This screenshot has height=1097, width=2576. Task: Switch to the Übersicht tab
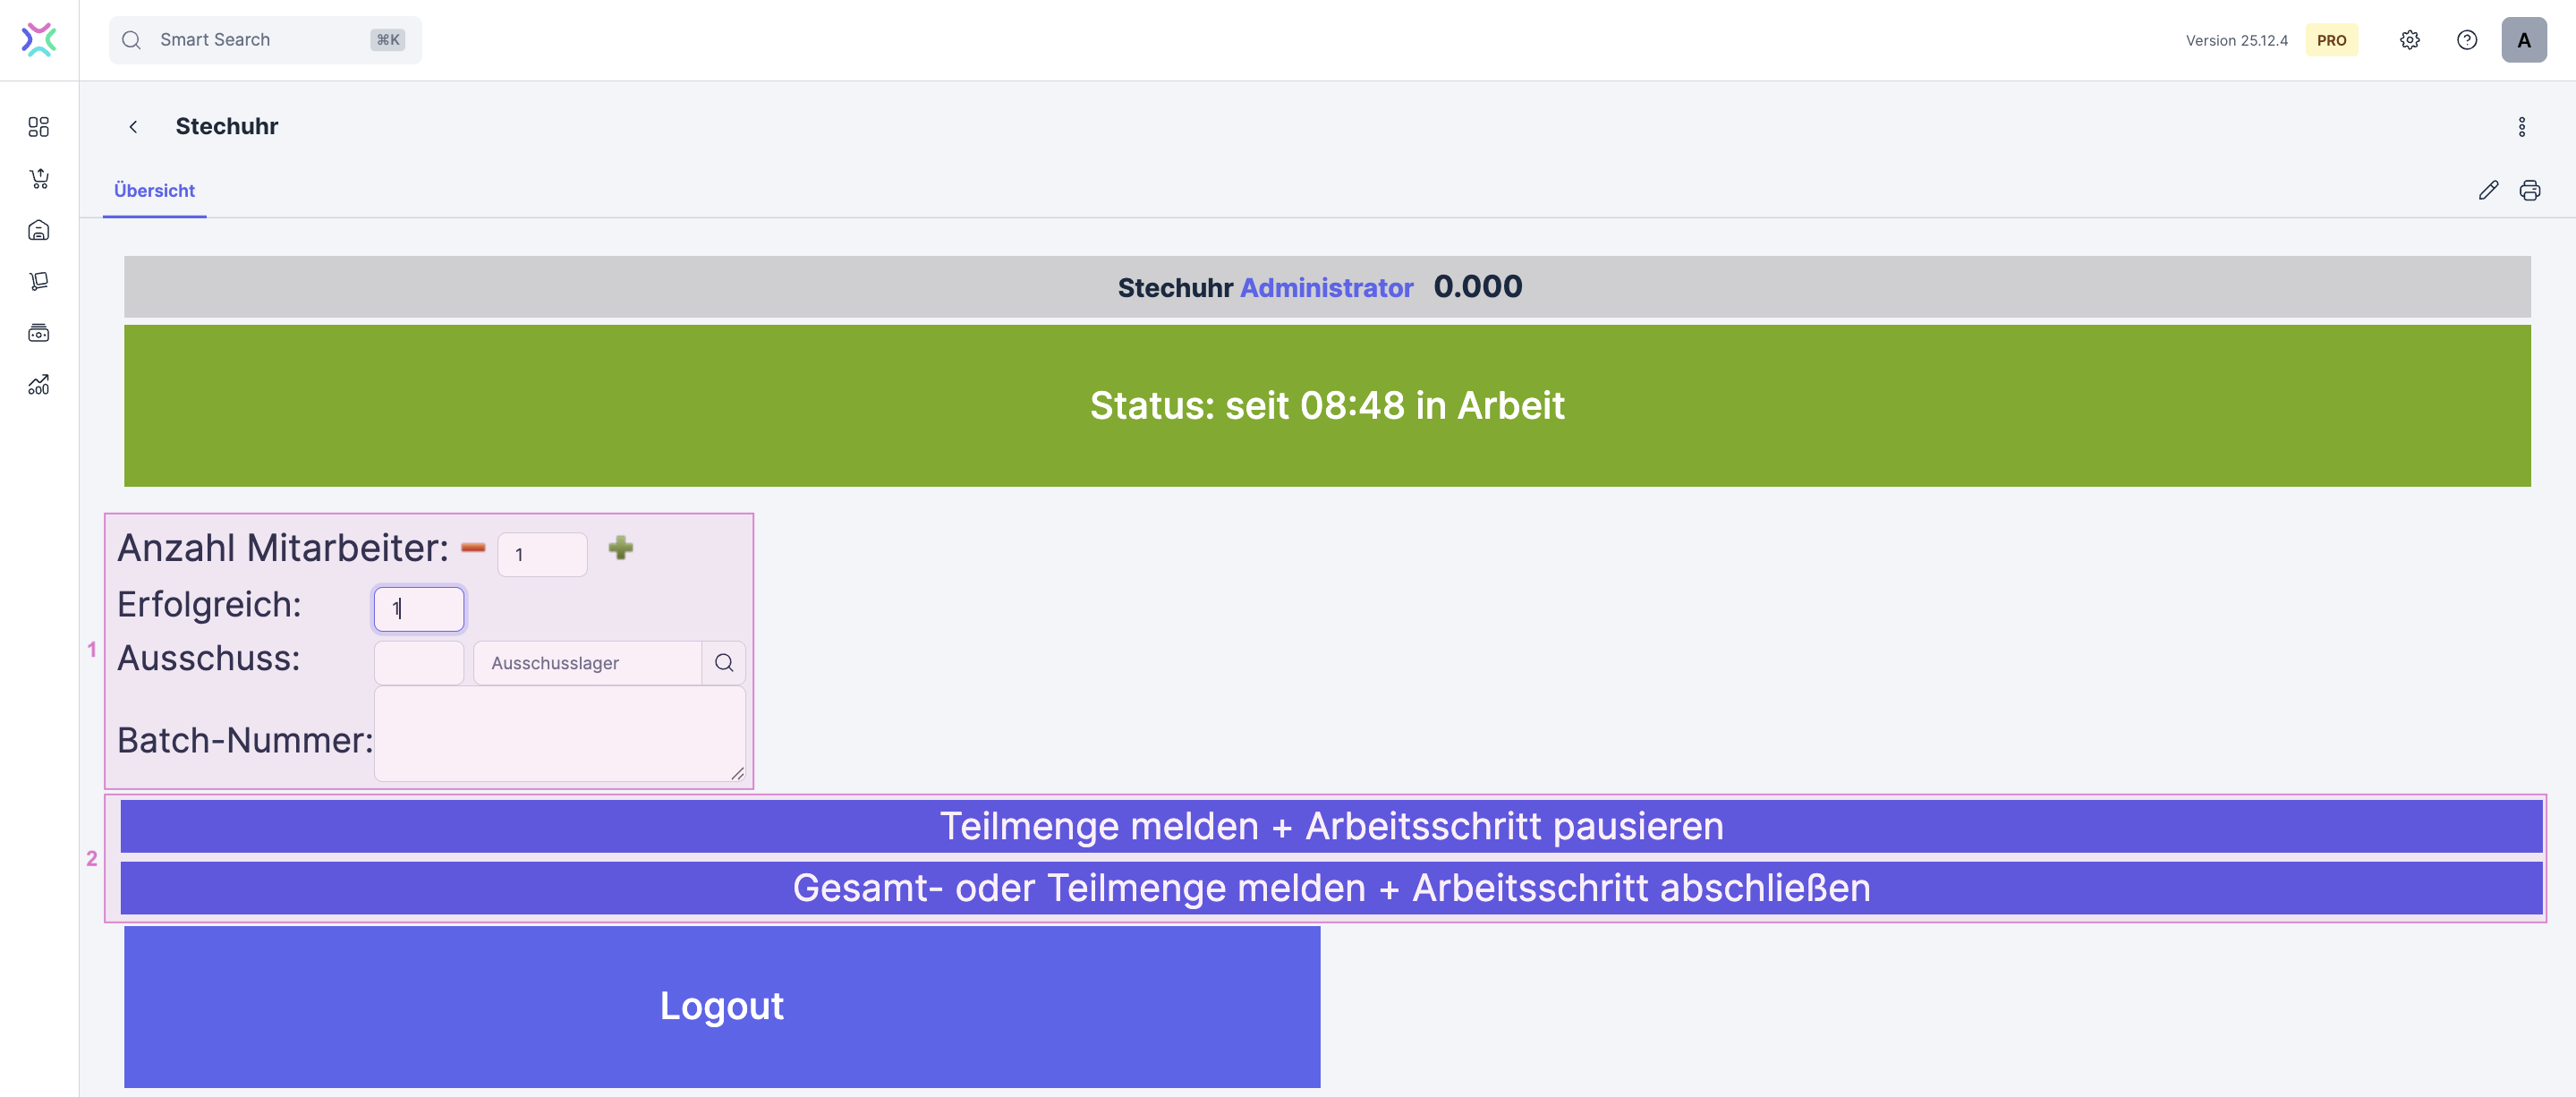(154, 190)
